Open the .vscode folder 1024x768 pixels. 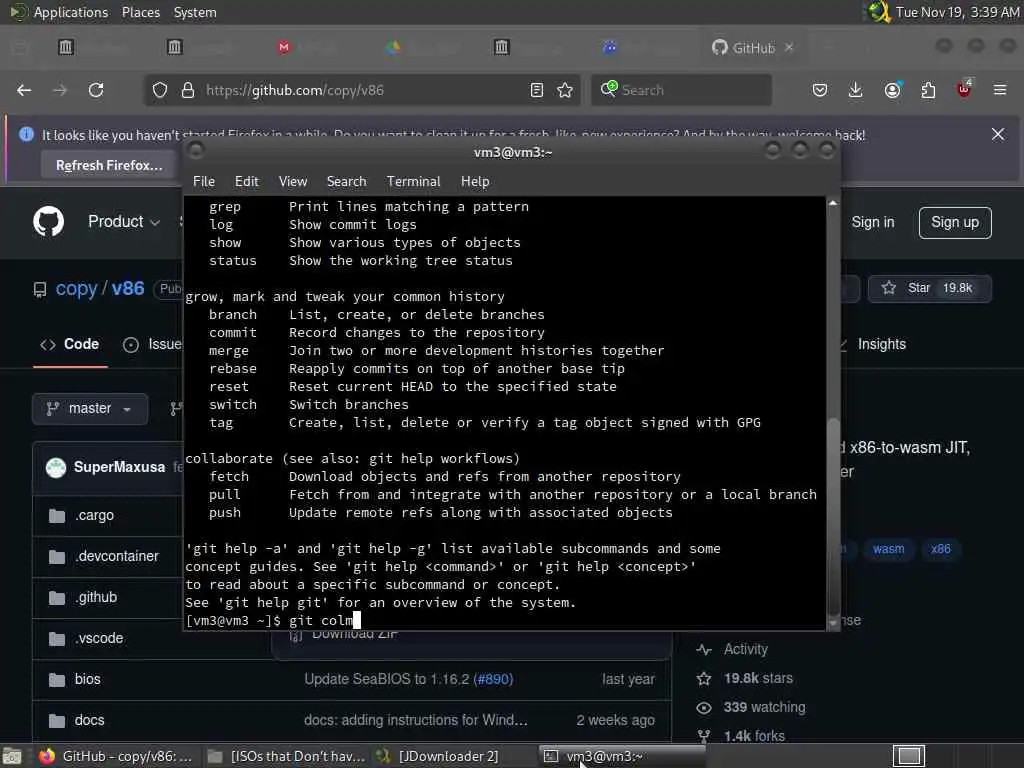[99, 639]
